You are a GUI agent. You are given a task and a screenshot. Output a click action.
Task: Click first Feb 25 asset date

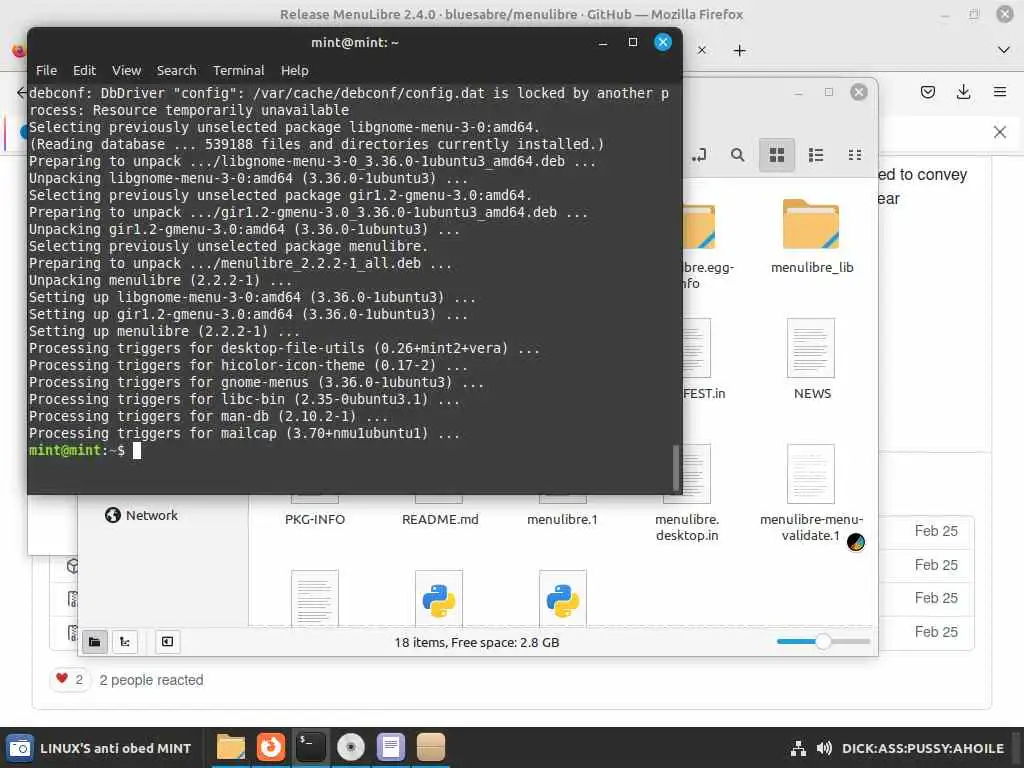point(936,531)
